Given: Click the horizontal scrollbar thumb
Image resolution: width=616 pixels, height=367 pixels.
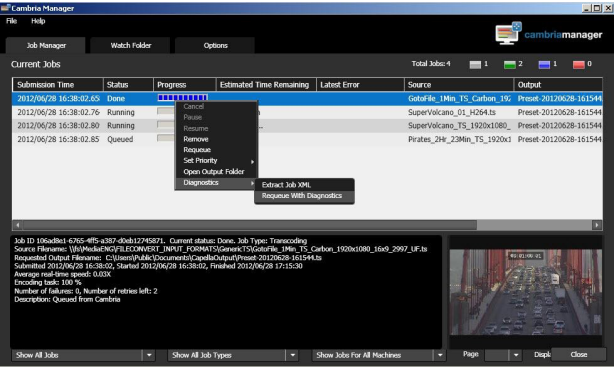Looking at the screenshot, I should pos(249,225).
